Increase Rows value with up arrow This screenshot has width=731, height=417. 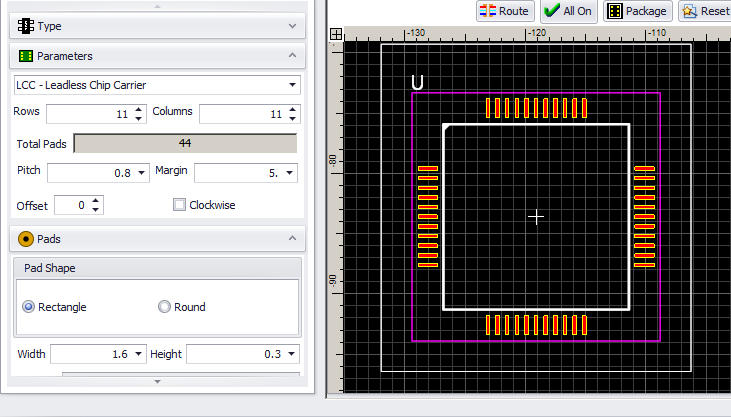pyautogui.click(x=138, y=110)
